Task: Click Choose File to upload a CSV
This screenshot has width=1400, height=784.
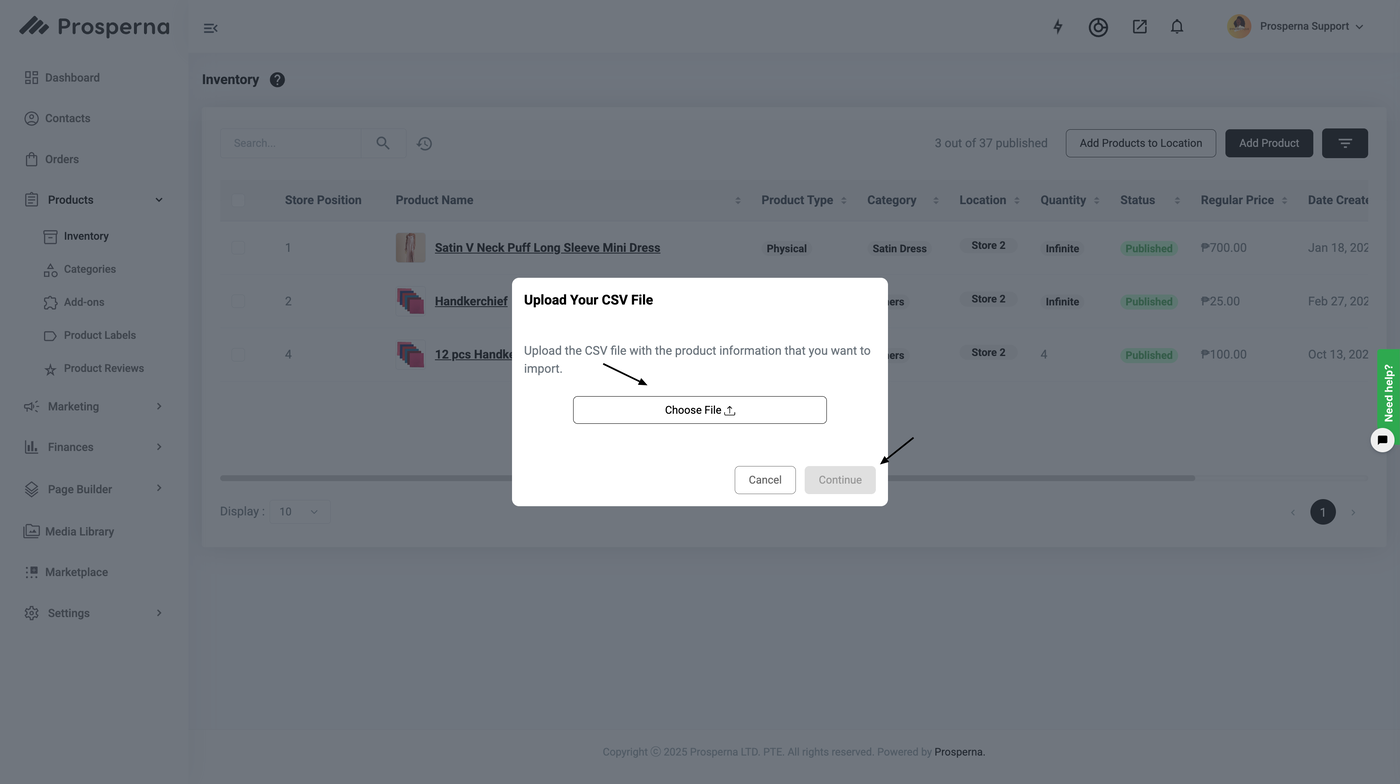Action: tap(700, 410)
